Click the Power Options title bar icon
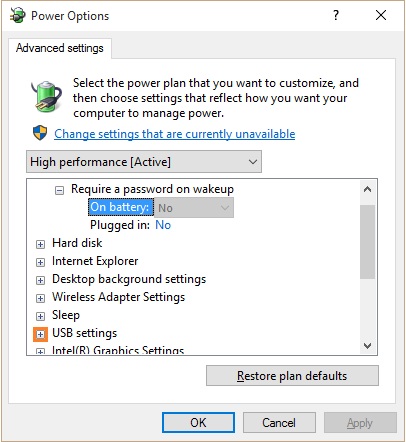406x442 pixels. pos(18,15)
